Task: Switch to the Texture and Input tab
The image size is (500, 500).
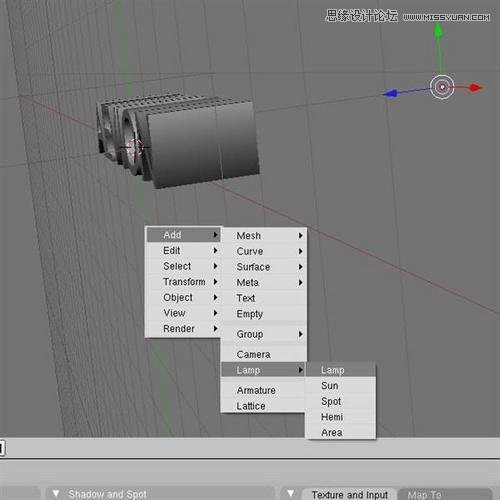Action: point(349,495)
